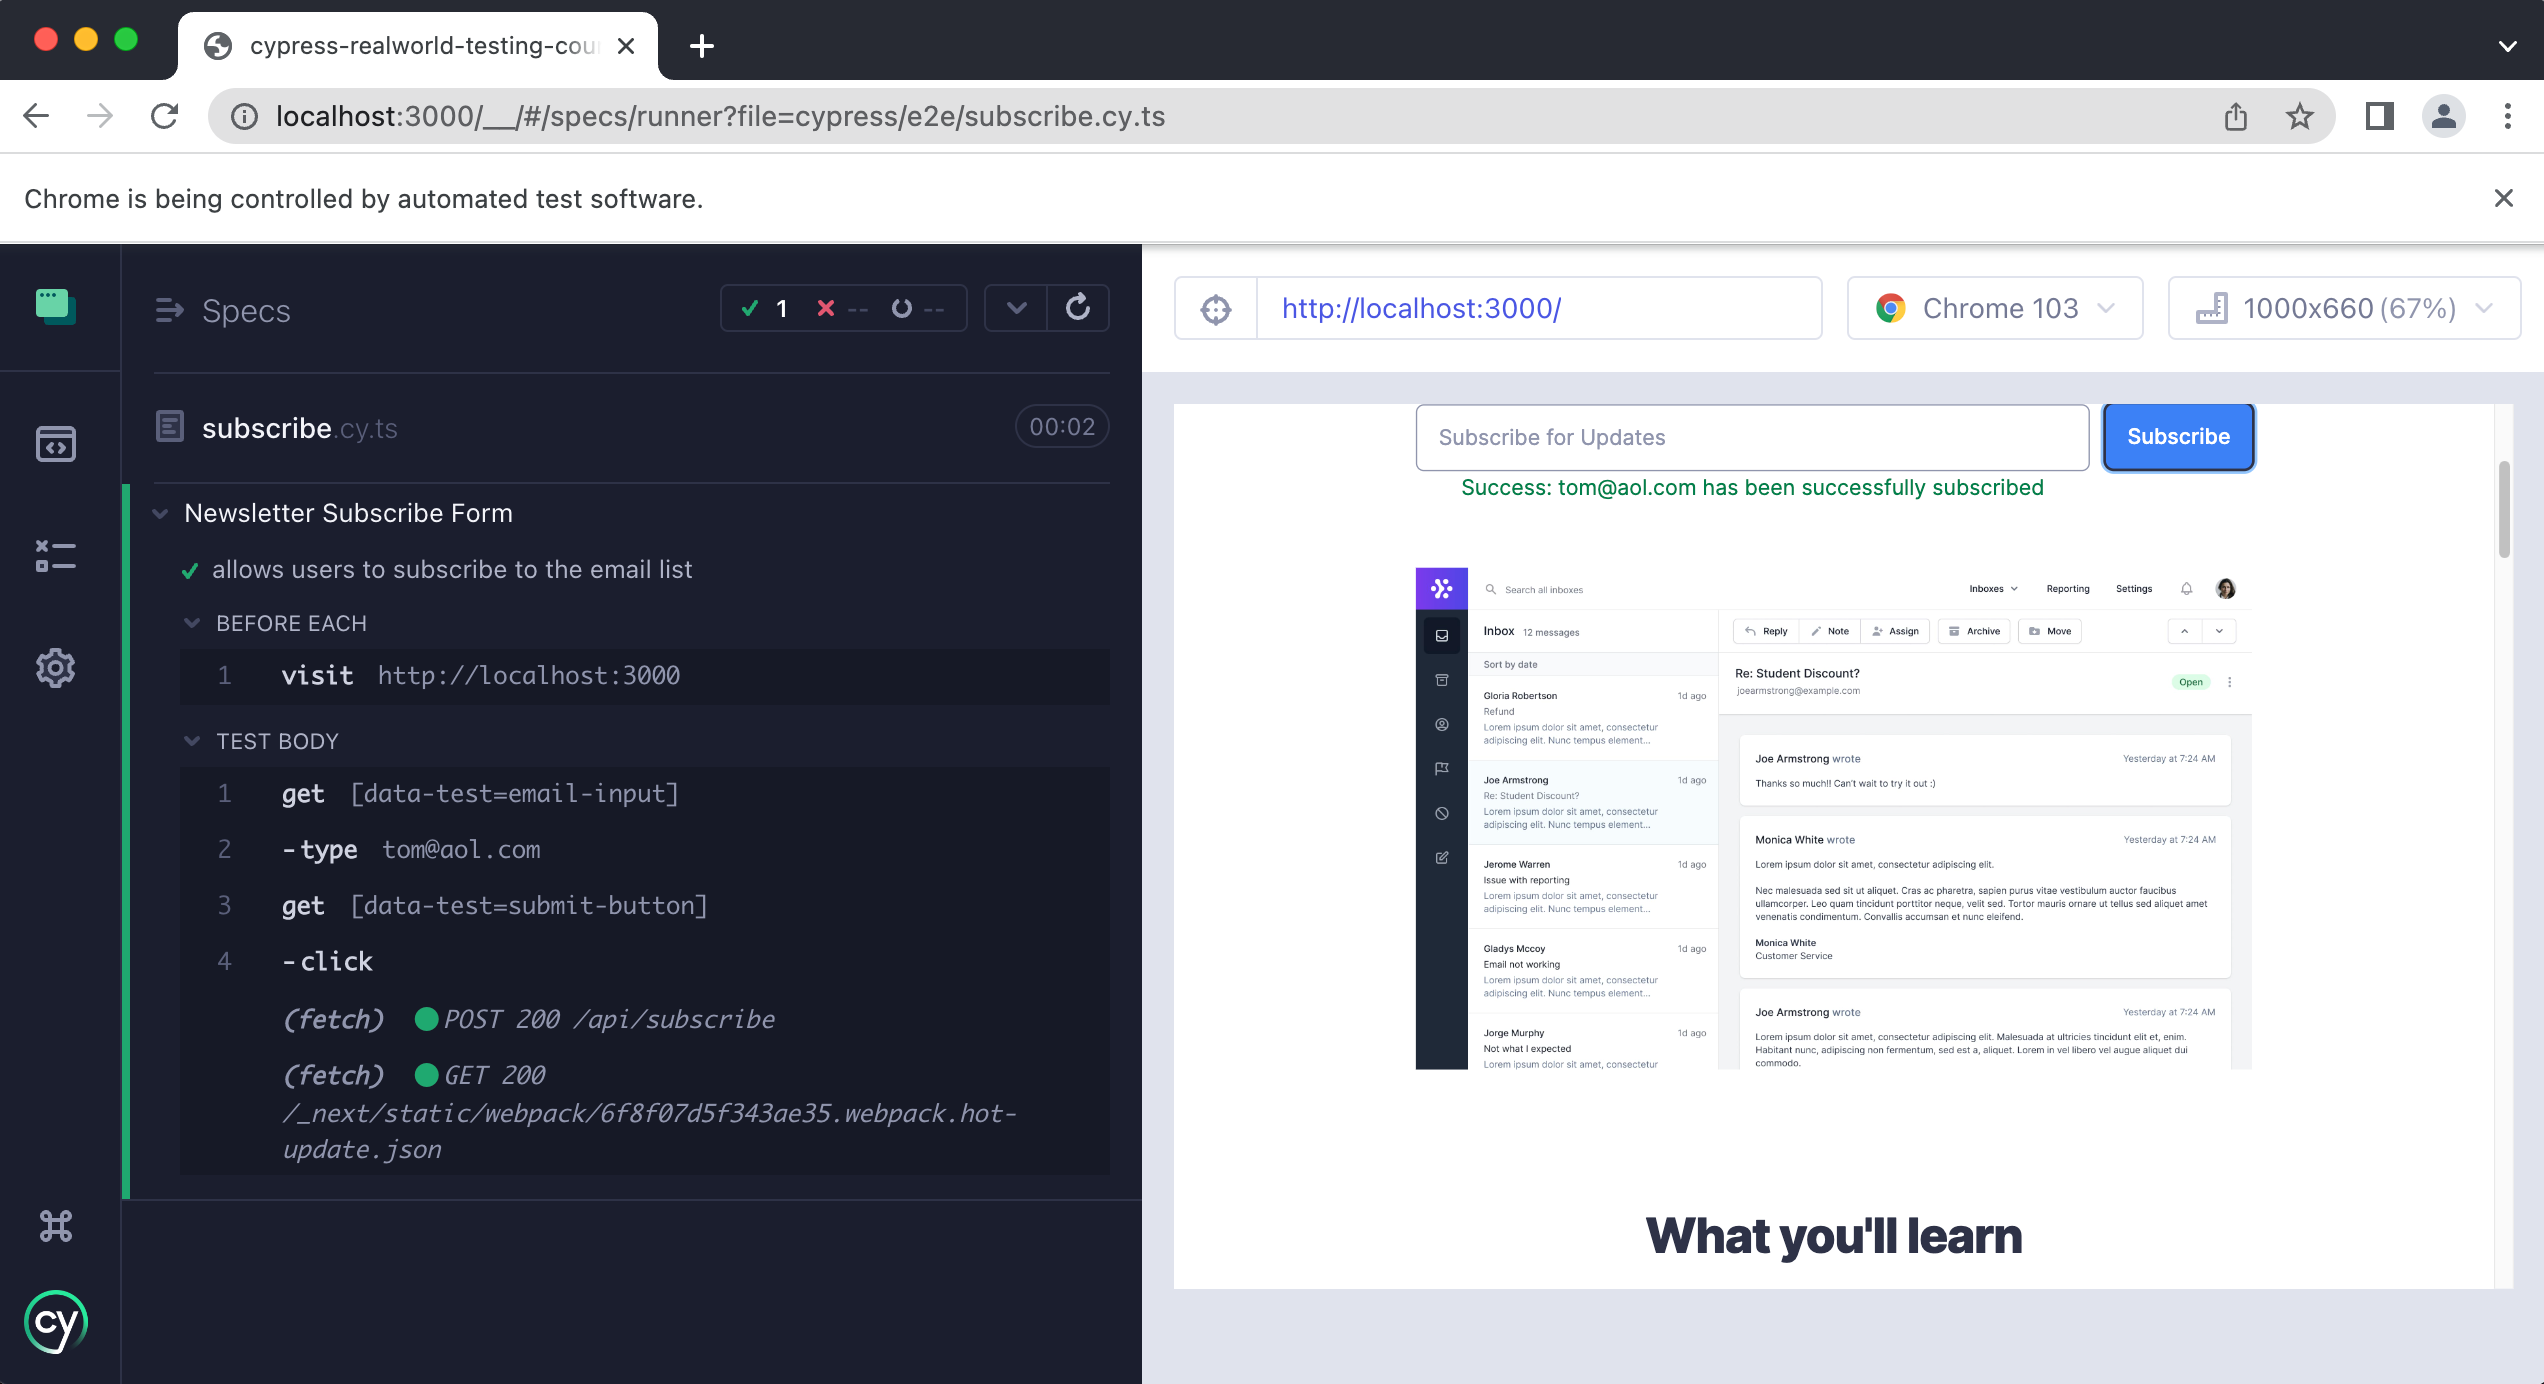Open keyboard shortcuts command icon
Image resolution: width=2544 pixels, height=1384 pixels.
[56, 1226]
